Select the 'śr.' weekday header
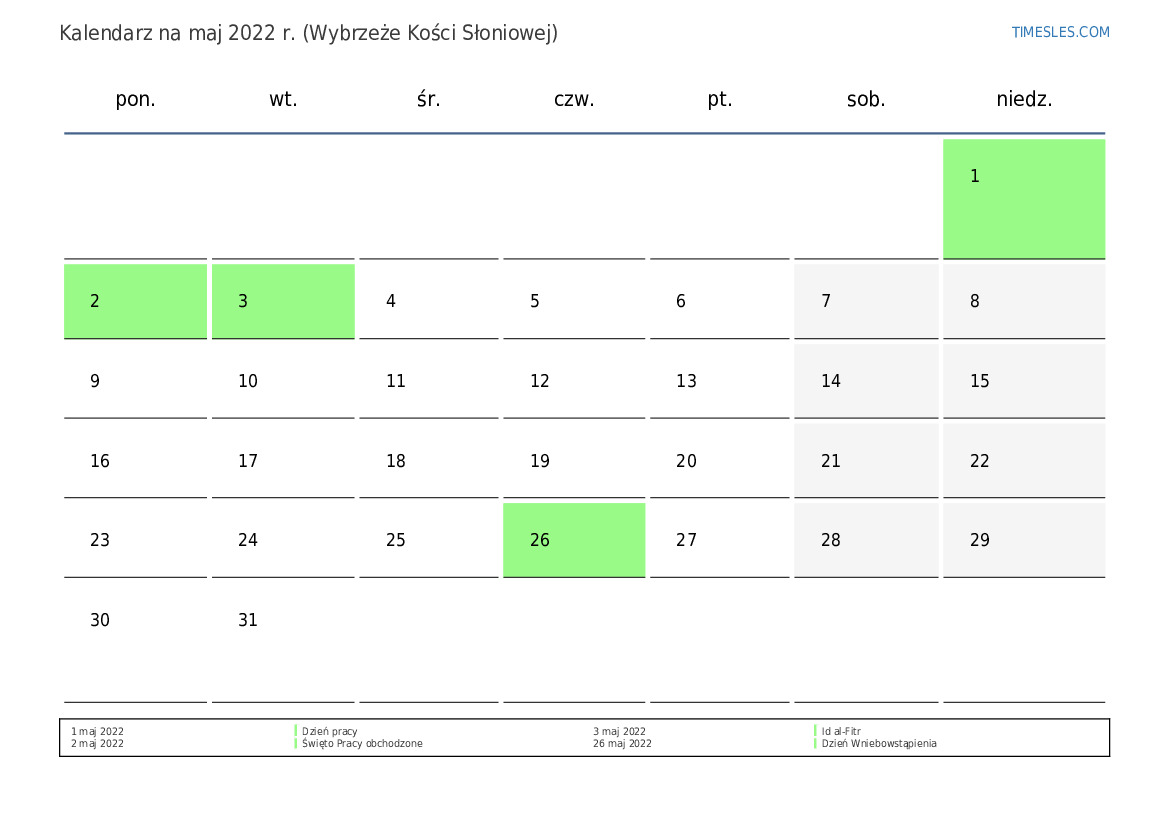The width and height of the screenshot is (1169, 827). [429, 99]
